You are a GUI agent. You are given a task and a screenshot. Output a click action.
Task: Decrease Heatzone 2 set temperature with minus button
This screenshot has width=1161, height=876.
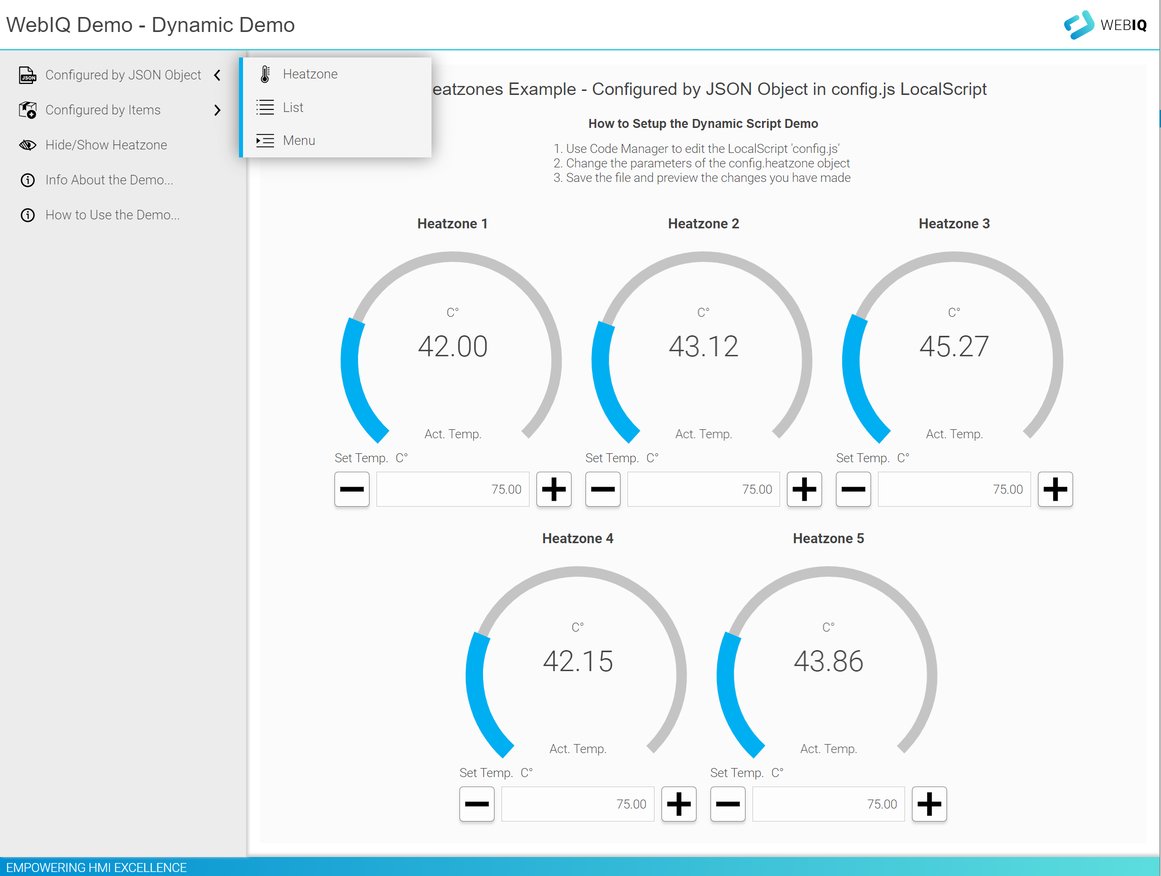pos(602,489)
